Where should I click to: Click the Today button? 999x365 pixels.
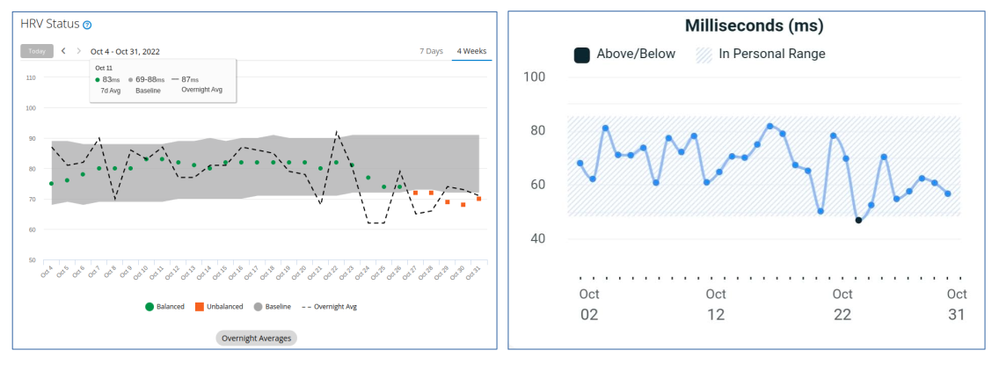click(37, 51)
